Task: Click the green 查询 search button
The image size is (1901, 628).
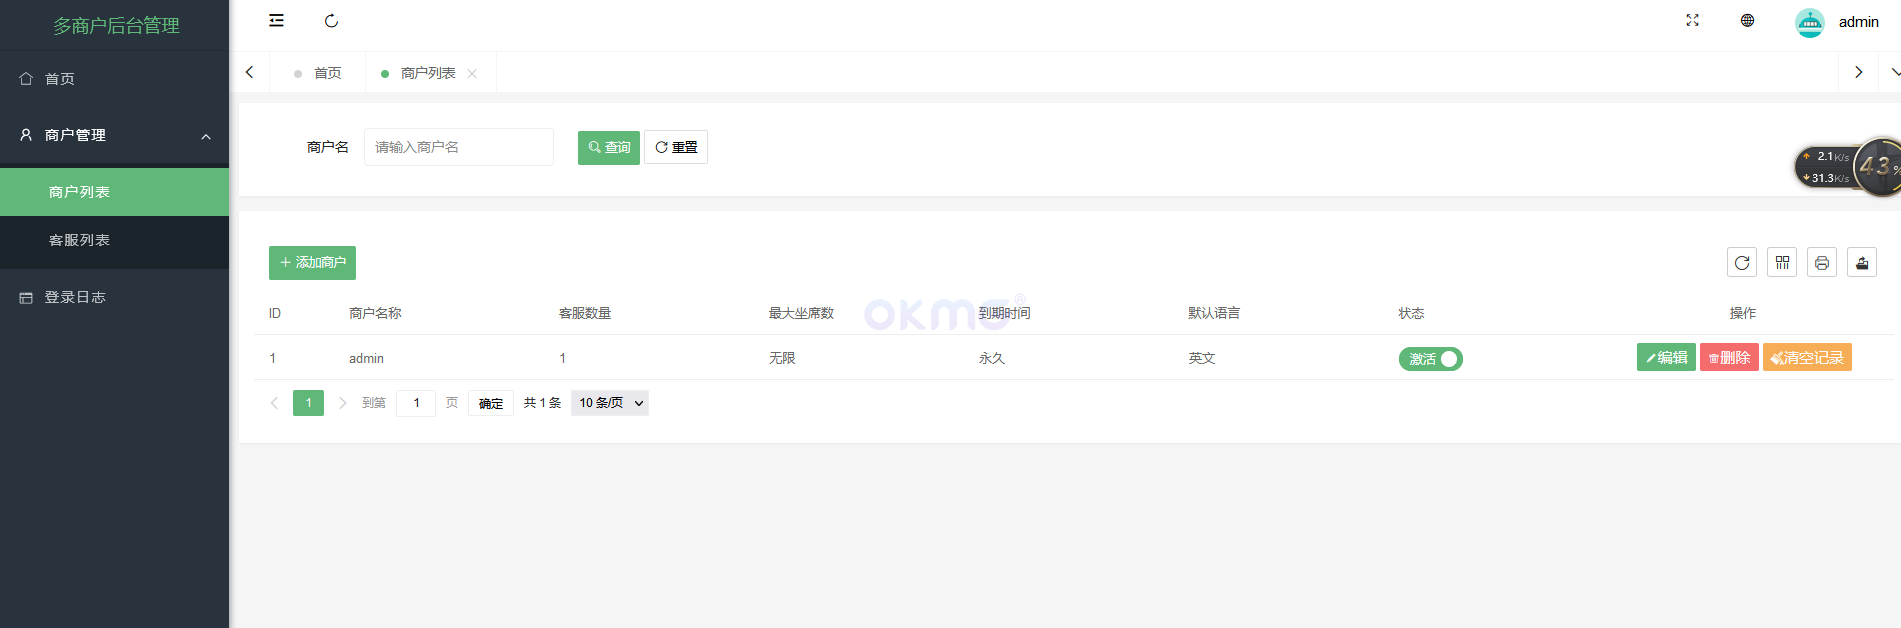Action: click(x=608, y=148)
